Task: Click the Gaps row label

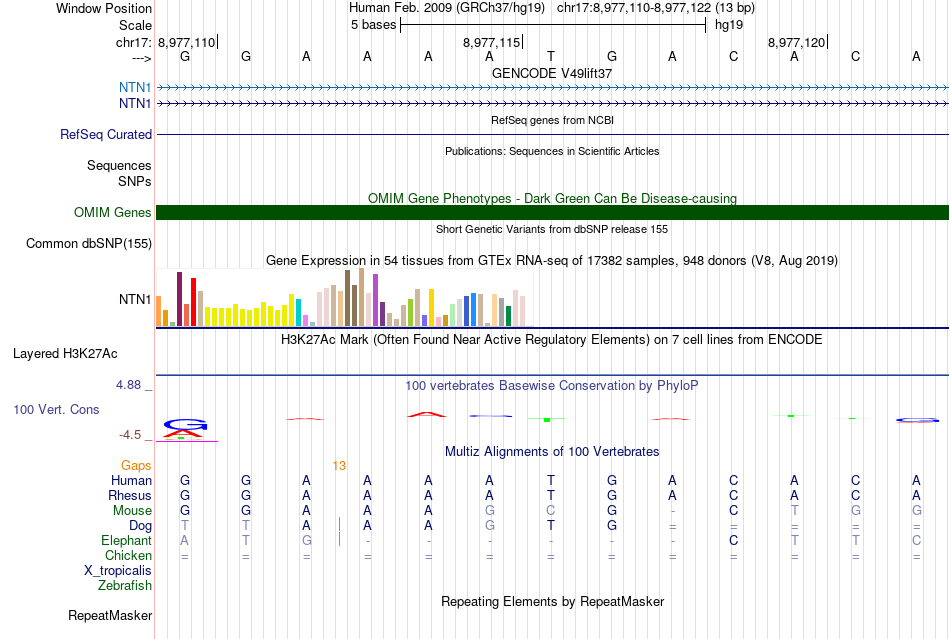Action: pos(136,465)
